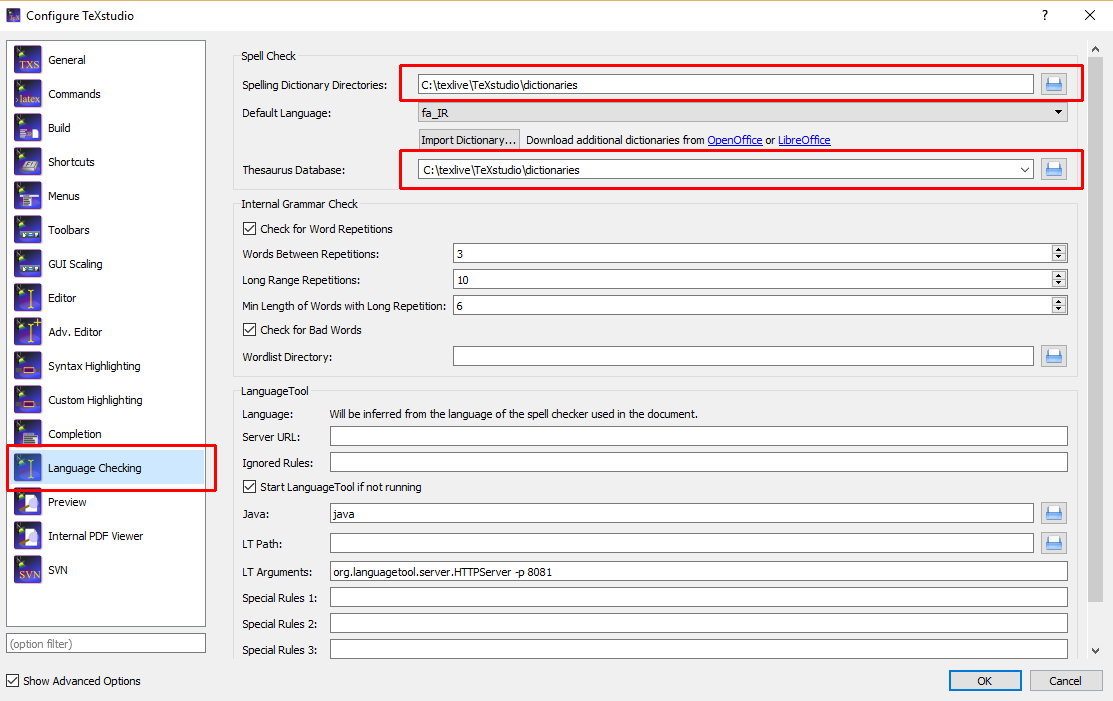
Task: Click the GUI Scaling icon
Action: (28, 264)
